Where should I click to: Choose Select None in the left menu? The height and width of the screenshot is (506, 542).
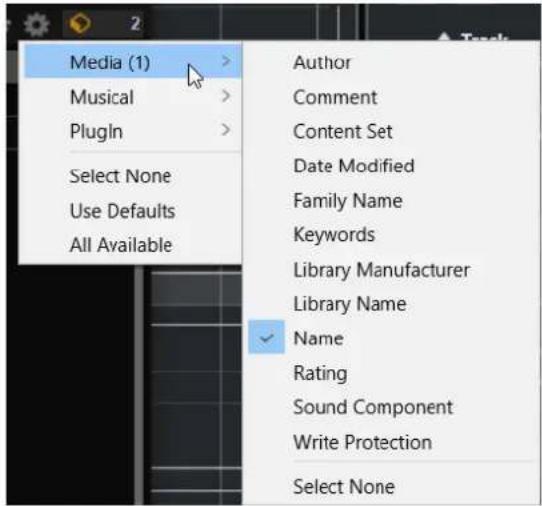120,176
